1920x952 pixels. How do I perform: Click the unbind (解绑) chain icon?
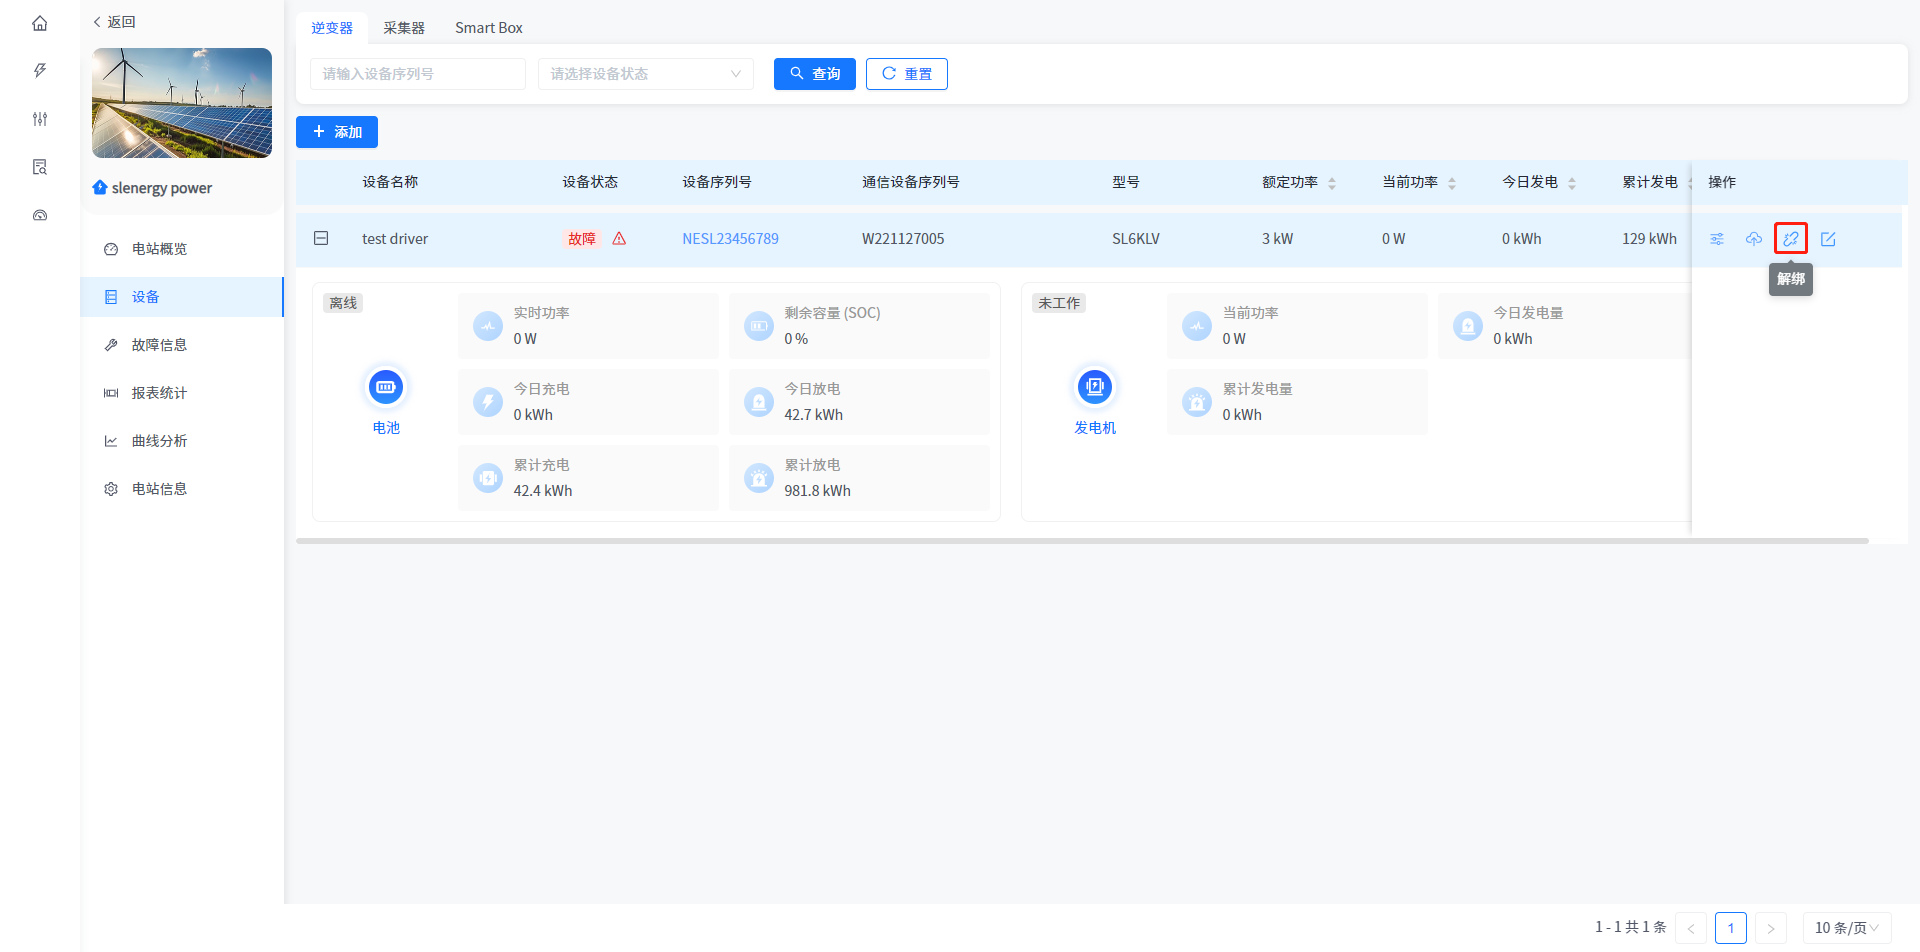[1790, 239]
